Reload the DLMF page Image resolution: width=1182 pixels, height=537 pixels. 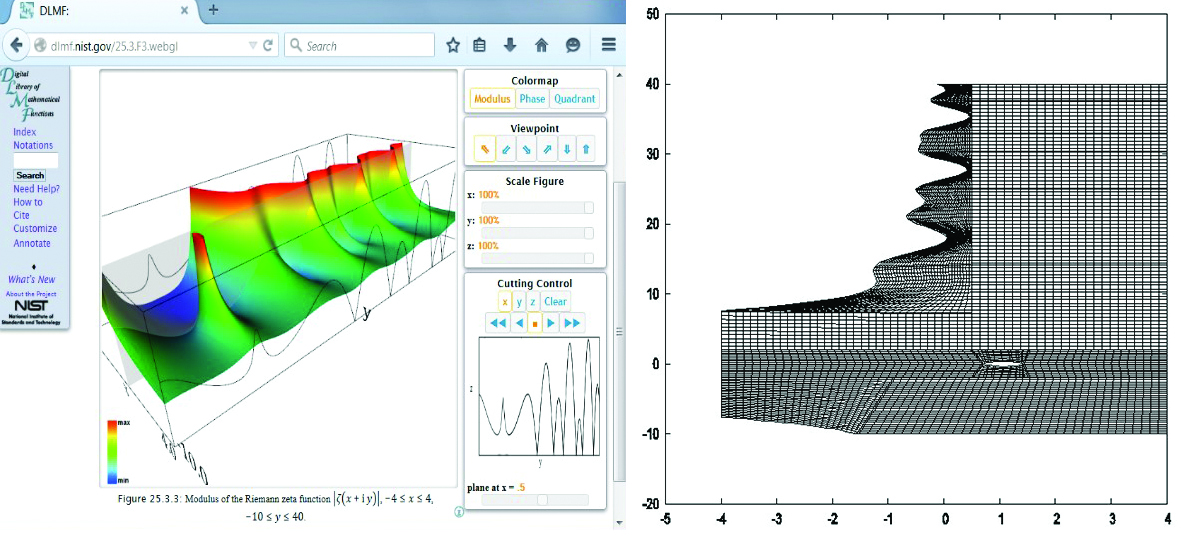coord(268,46)
